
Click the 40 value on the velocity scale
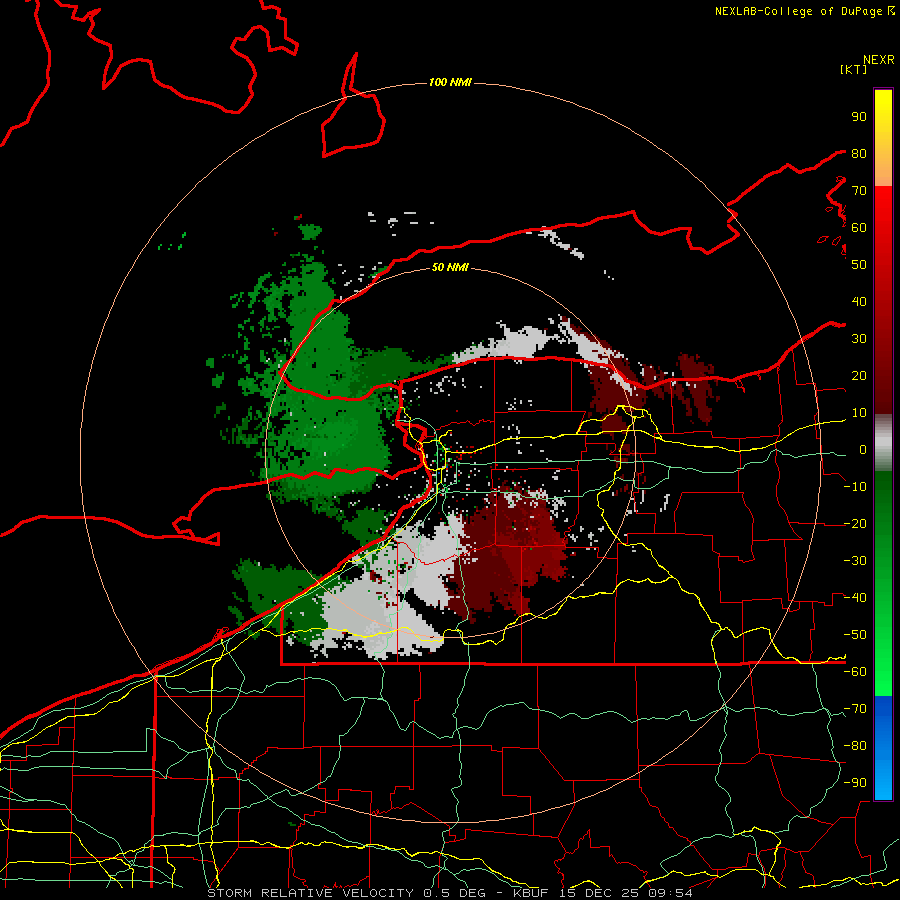coord(859,301)
